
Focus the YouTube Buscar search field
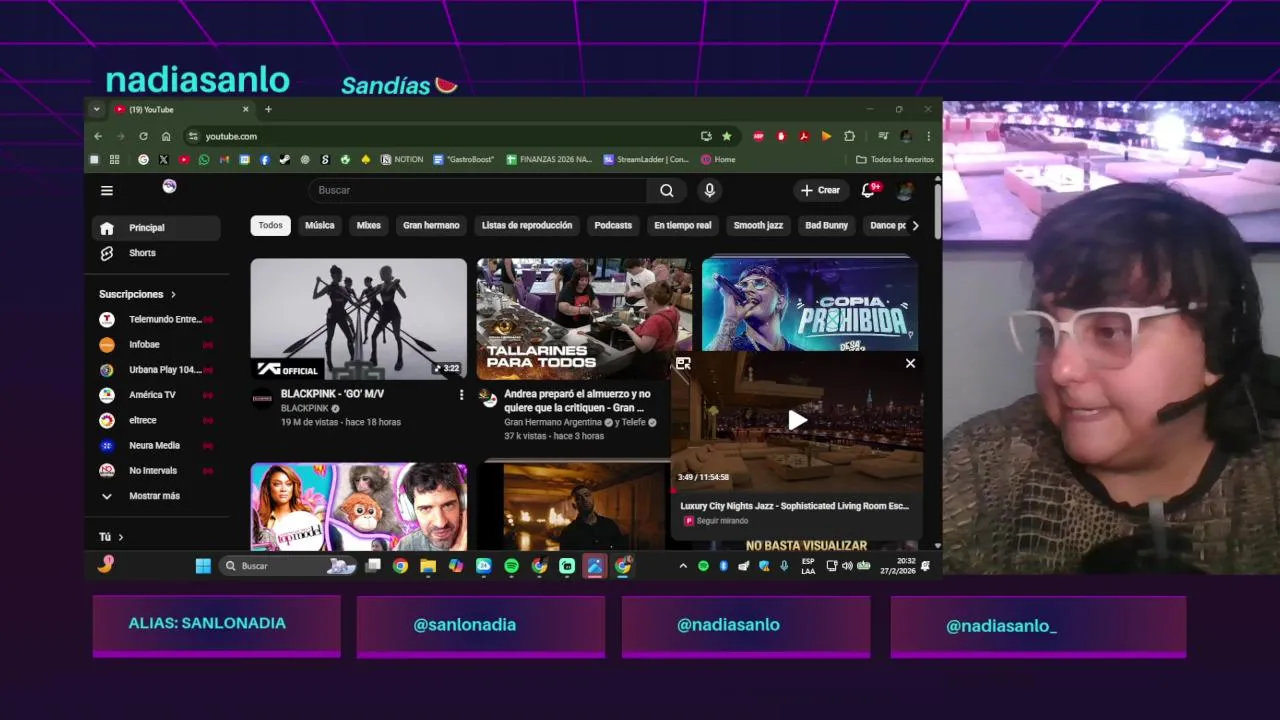point(478,190)
